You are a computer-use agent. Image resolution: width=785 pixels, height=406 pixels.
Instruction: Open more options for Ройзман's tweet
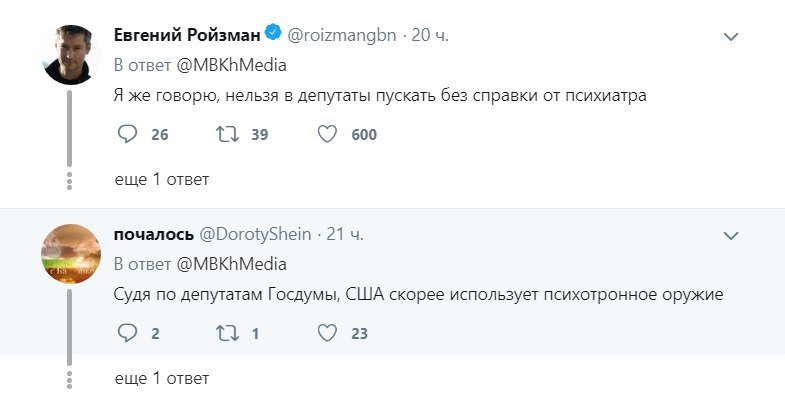click(x=731, y=37)
